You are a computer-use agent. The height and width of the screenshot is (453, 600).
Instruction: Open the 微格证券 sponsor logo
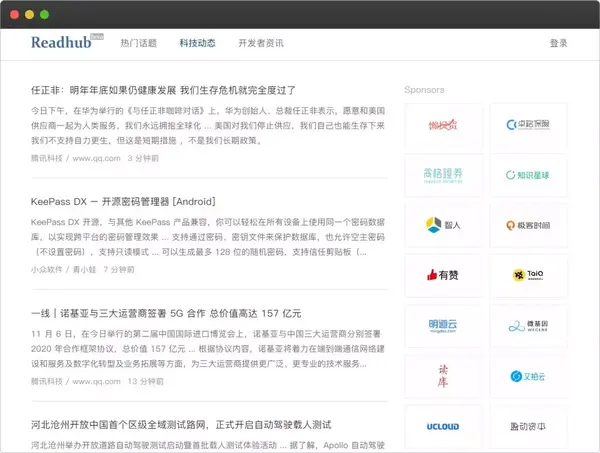(x=443, y=175)
